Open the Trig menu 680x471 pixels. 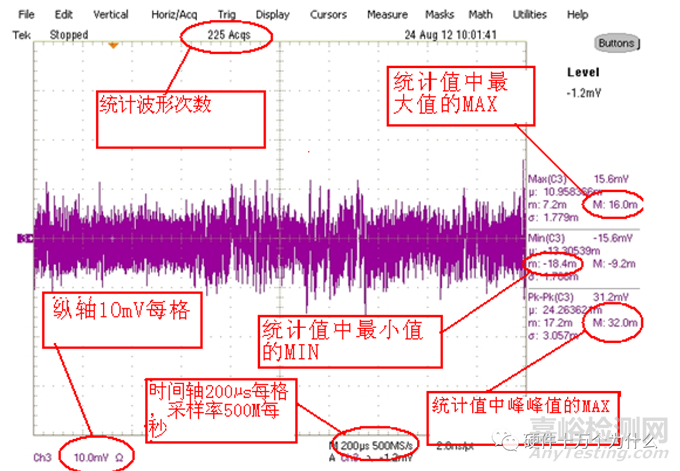227,16
